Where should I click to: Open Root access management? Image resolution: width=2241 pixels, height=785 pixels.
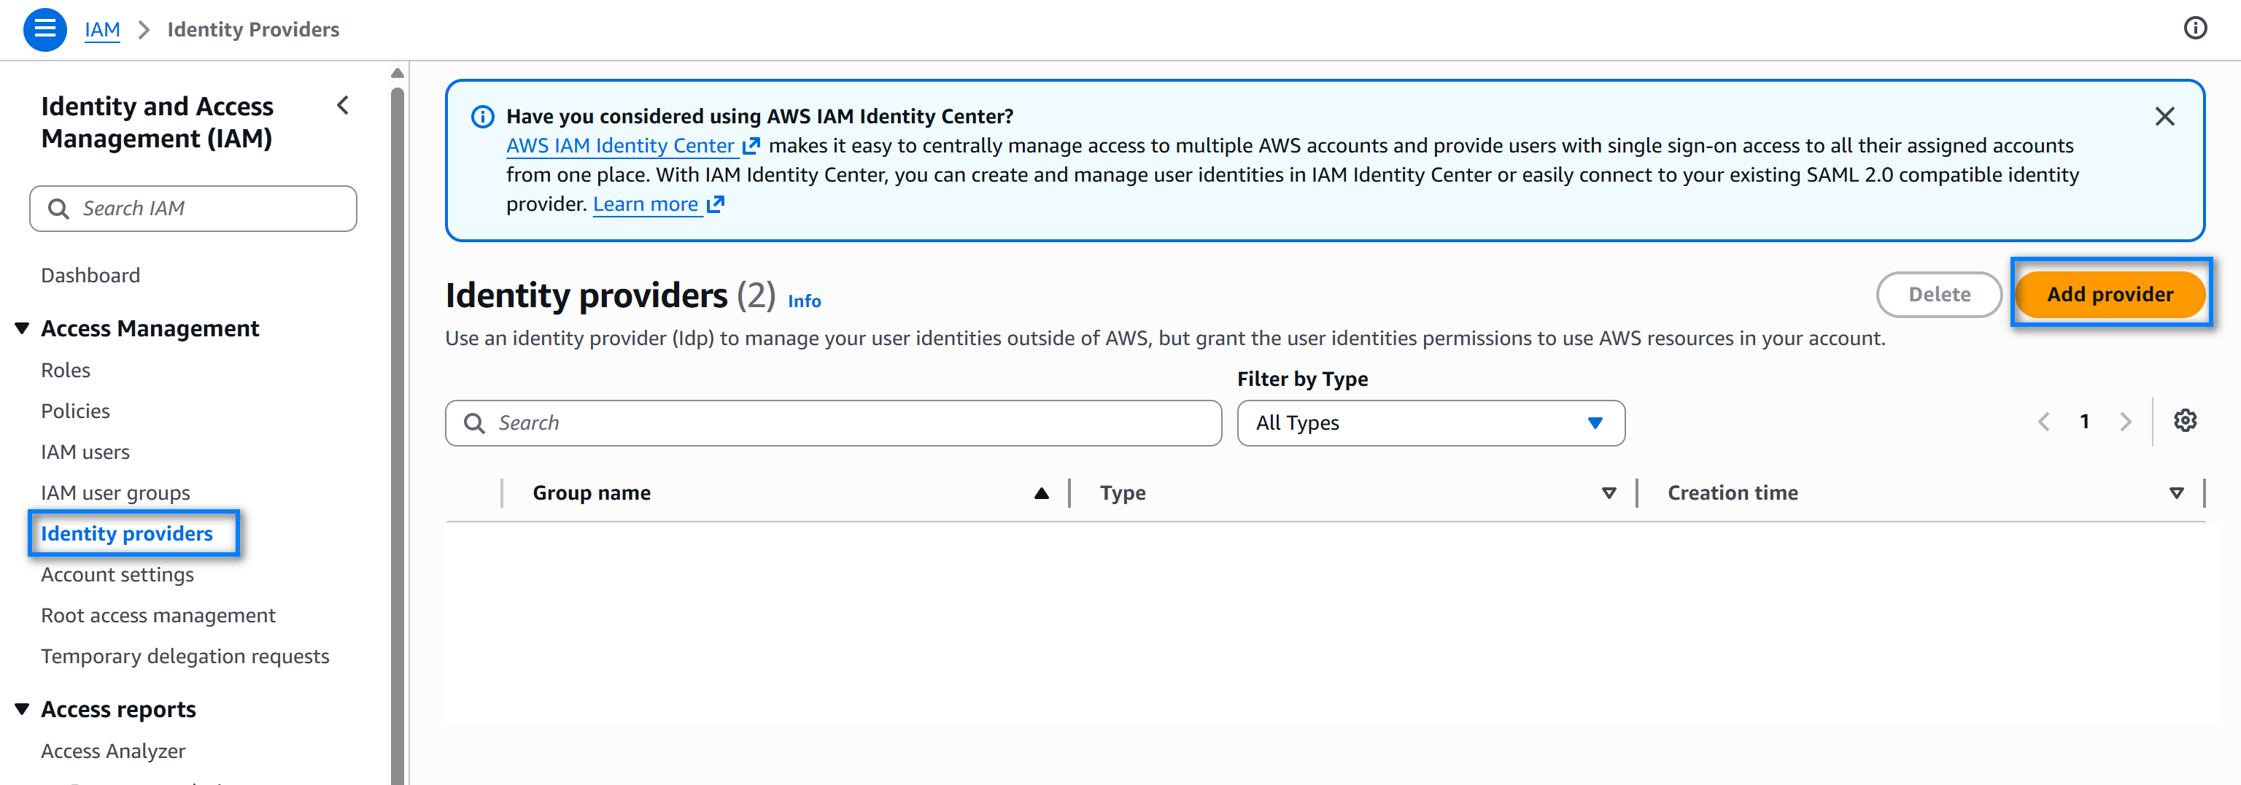point(158,616)
